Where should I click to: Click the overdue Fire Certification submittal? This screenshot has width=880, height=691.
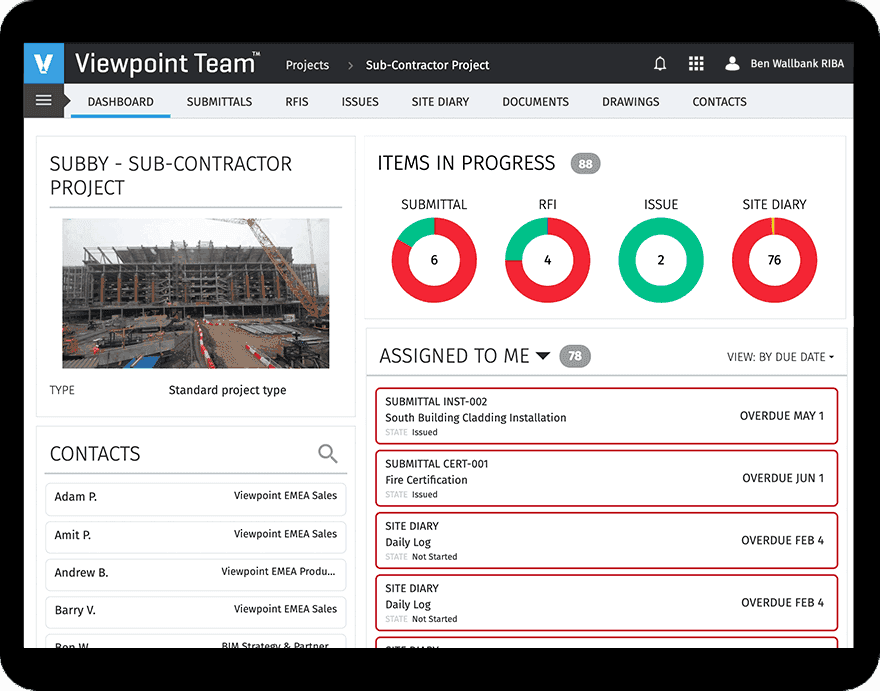(606, 478)
